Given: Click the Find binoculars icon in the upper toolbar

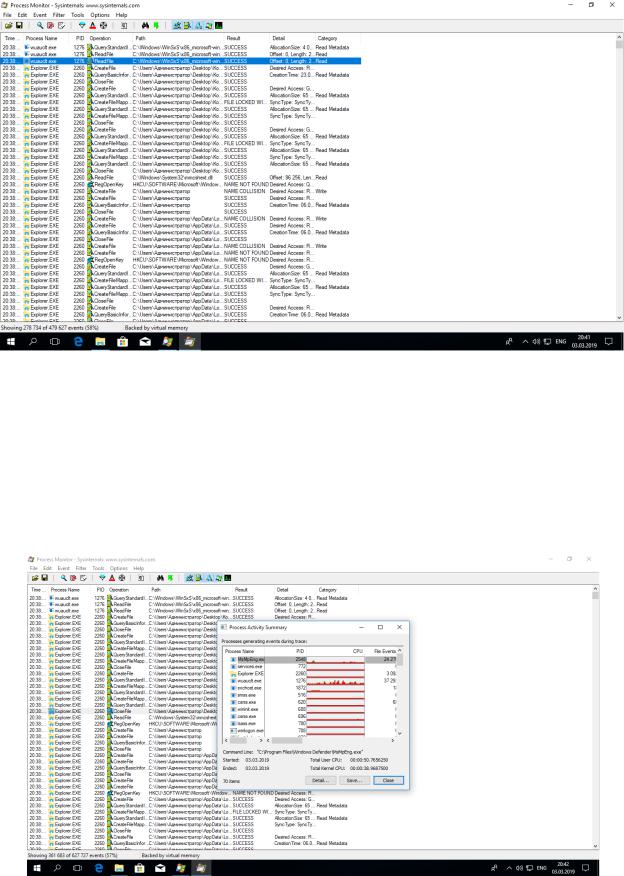Looking at the screenshot, I should [x=145, y=26].
